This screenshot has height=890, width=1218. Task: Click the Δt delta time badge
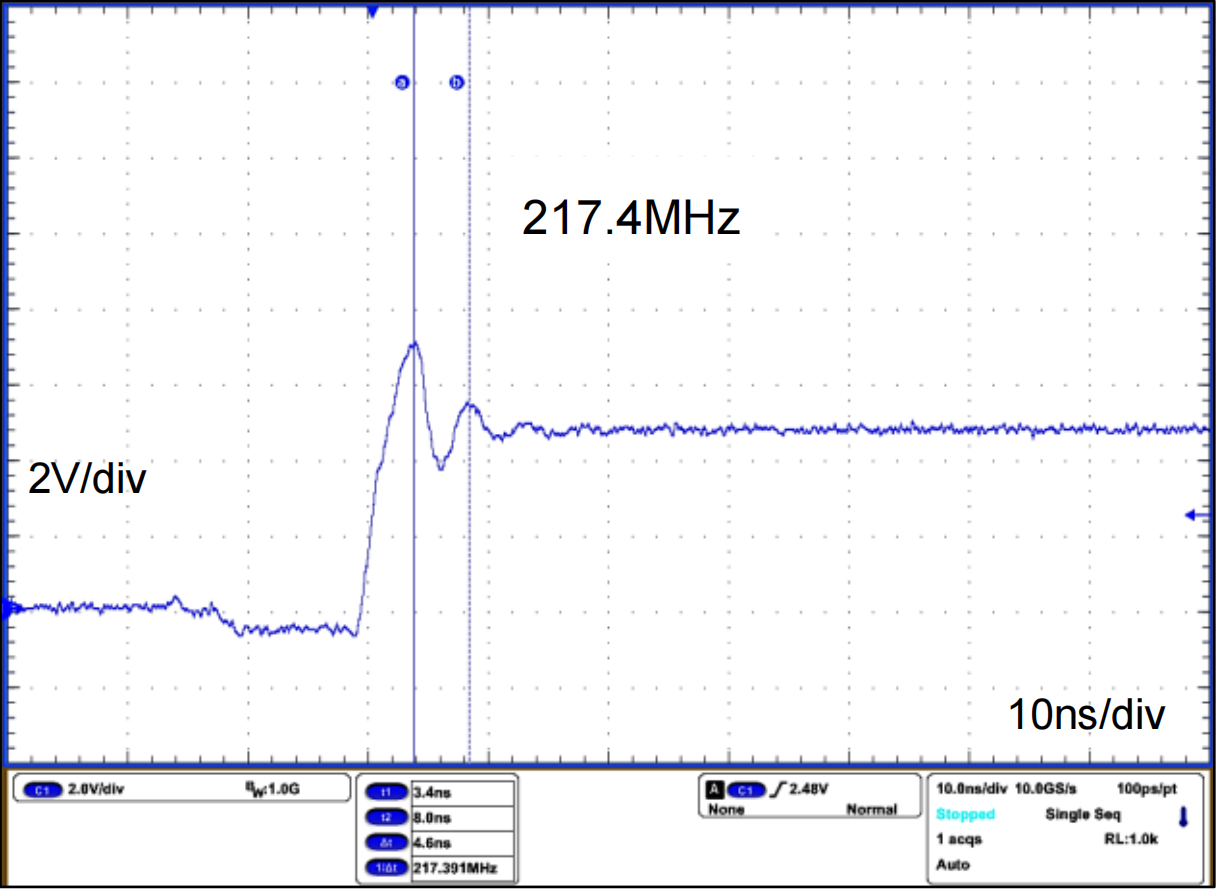pyautogui.click(x=386, y=842)
